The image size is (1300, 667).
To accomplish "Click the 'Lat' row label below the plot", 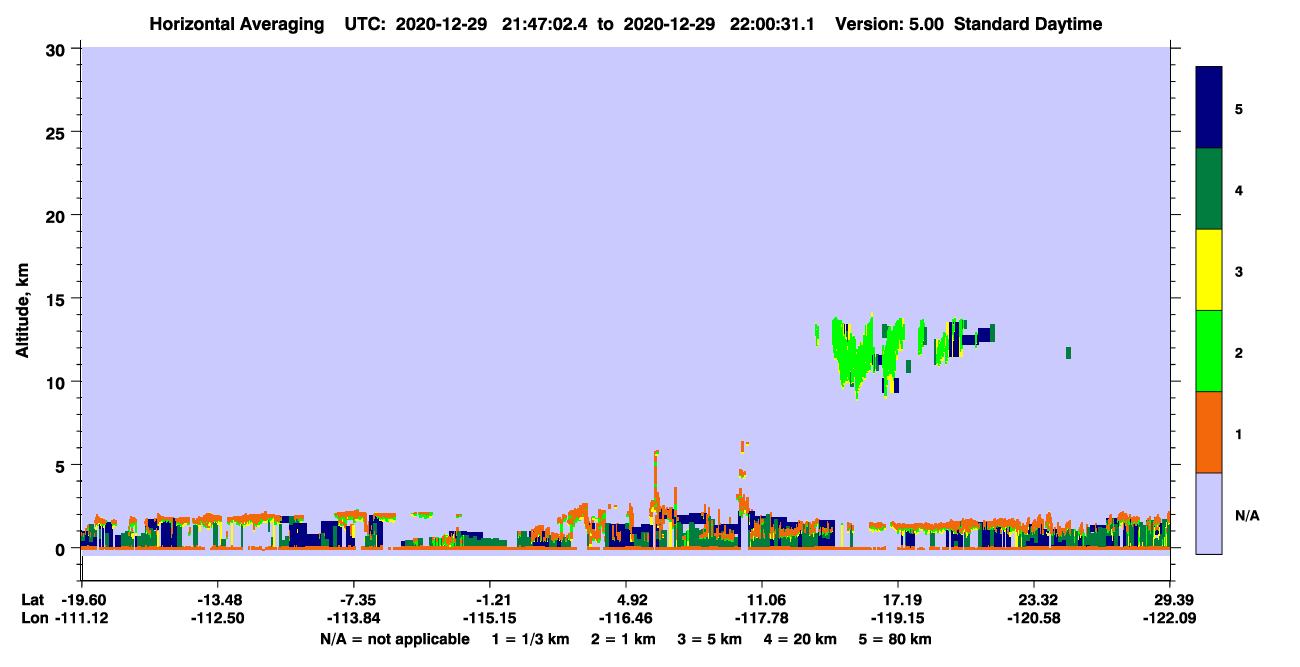I will (32, 600).
